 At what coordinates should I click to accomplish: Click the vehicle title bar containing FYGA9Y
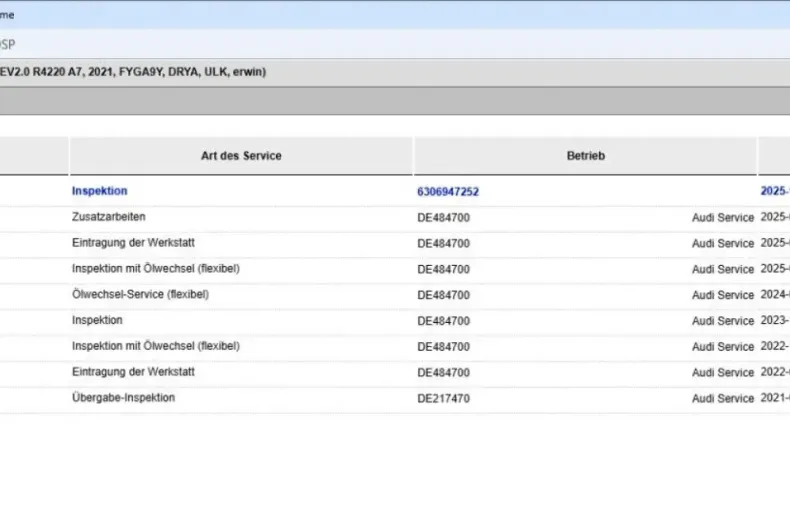click(x=133, y=72)
